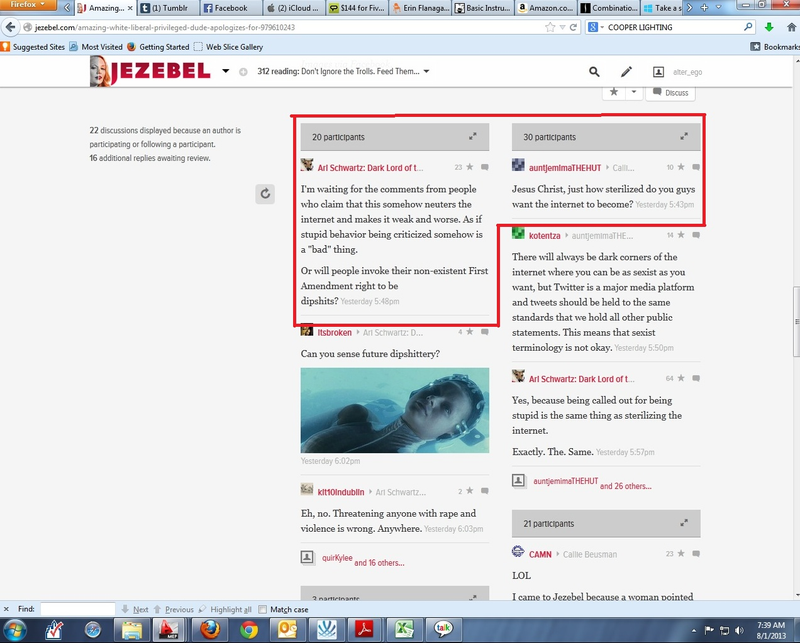Image resolution: width=800 pixels, height=643 pixels.
Task: Click the volume icon in system tray
Action: pyautogui.click(x=739, y=630)
